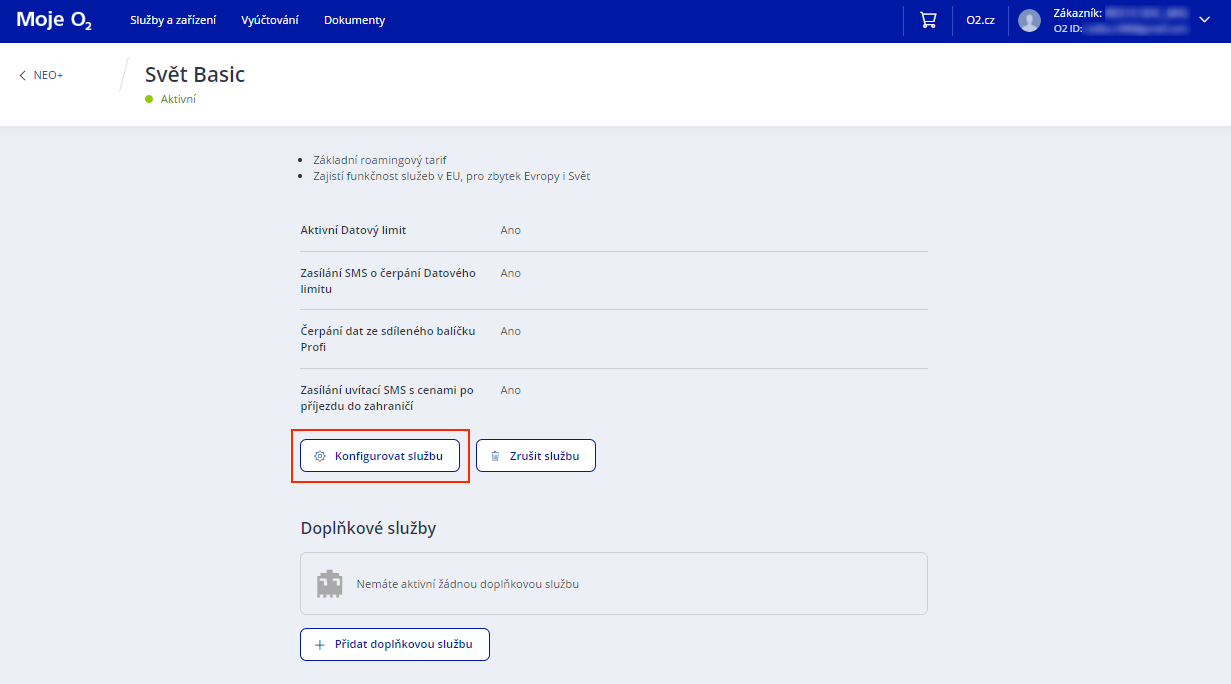1231x684 pixels.
Task: Click the user avatar icon
Action: pos(1029,21)
